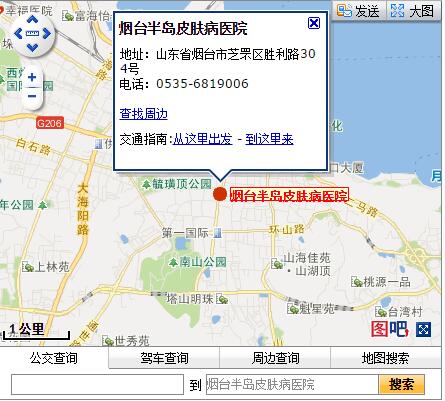Focus the destination field showing 烟台半岛皮肤病医院
Screen dimensions: 445x401
[292, 384]
